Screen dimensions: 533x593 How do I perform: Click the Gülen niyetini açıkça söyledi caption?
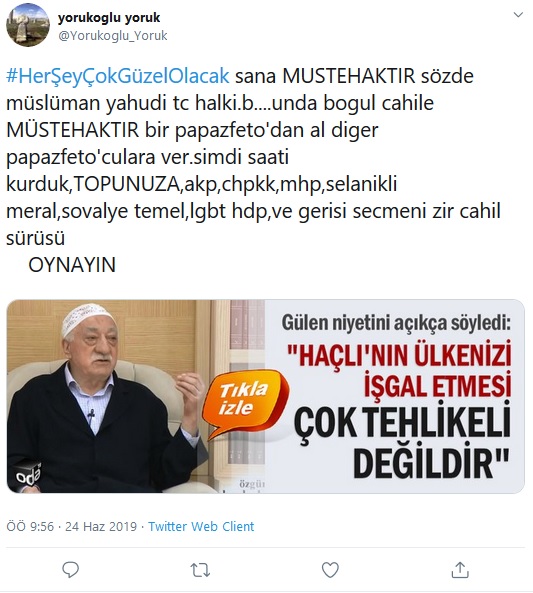(x=396, y=323)
